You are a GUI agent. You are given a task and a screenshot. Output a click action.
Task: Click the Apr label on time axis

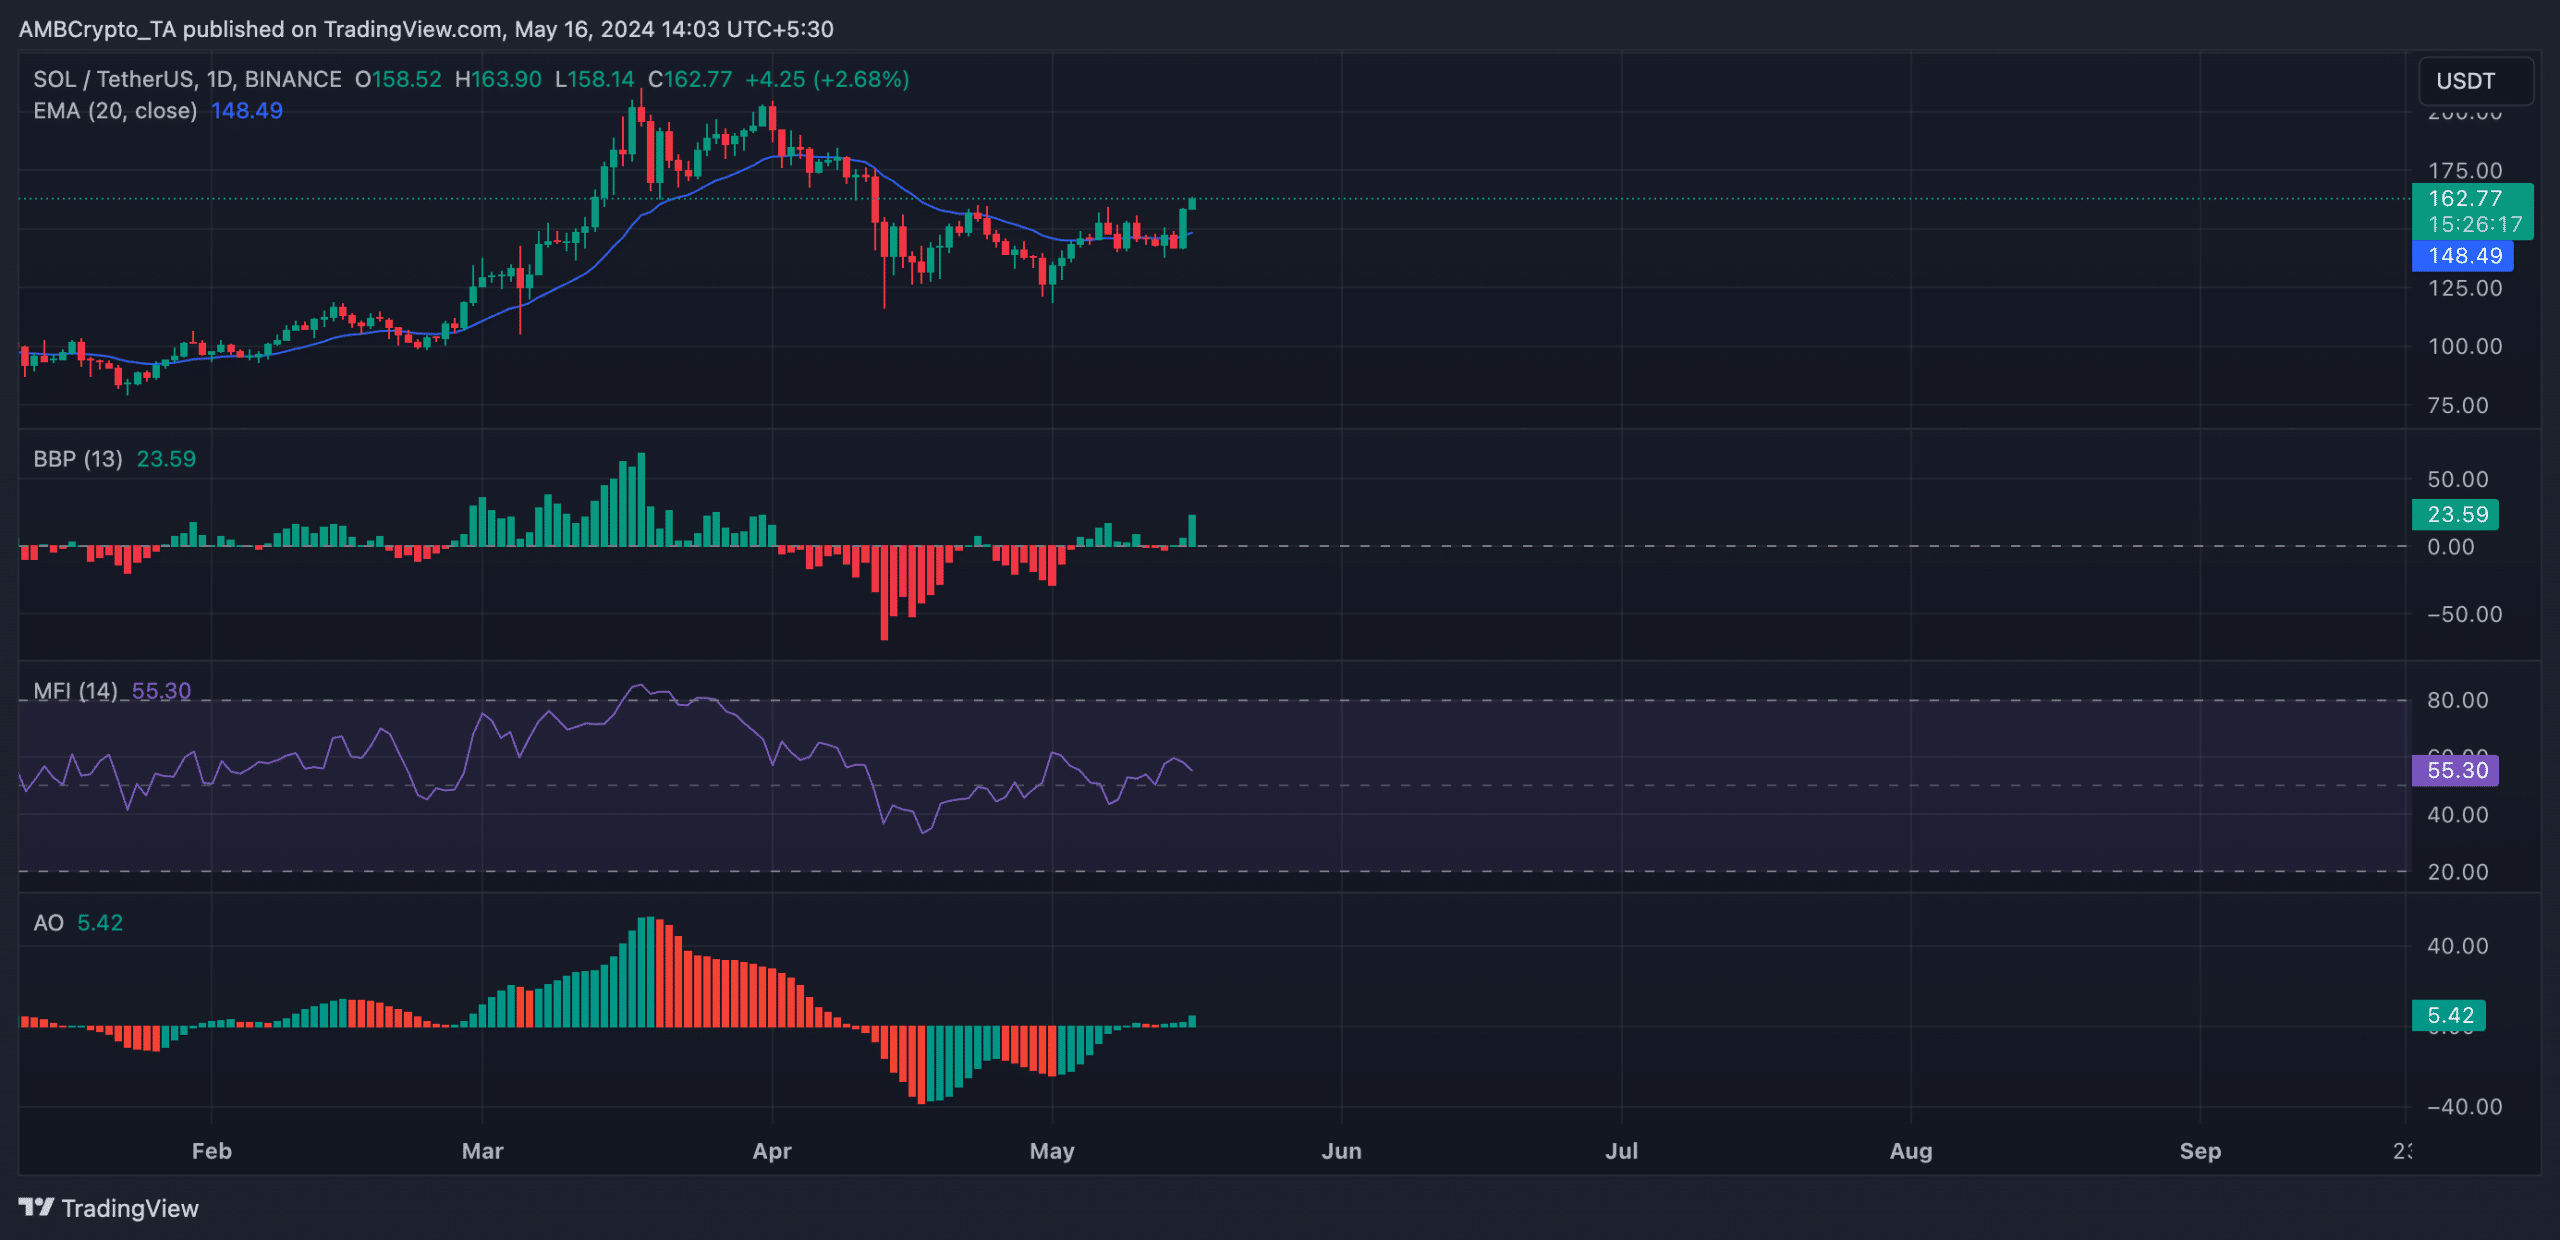[x=772, y=1151]
